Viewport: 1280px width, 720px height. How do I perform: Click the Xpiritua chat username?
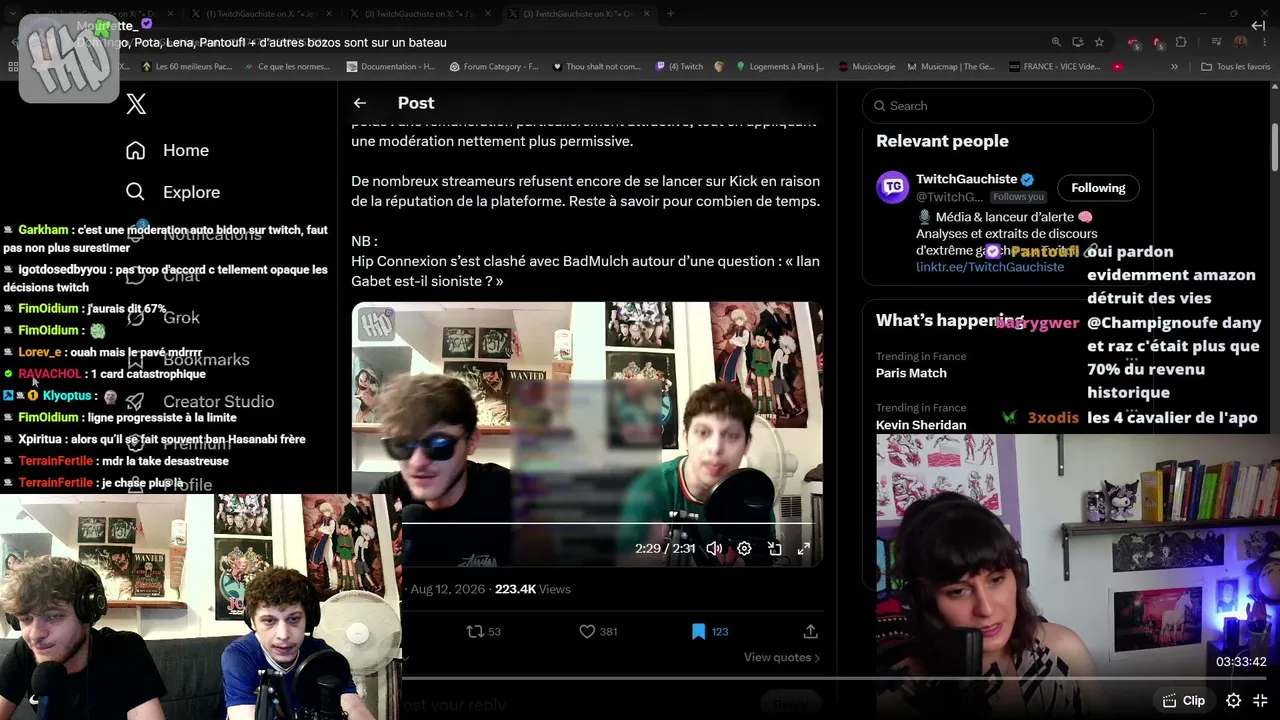(40, 439)
